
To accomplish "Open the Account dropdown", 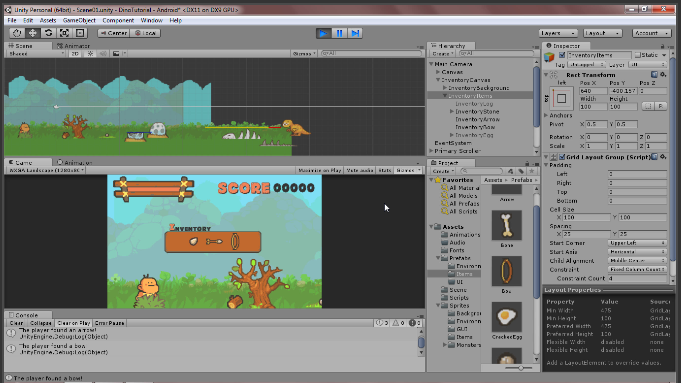I will 651,33.
